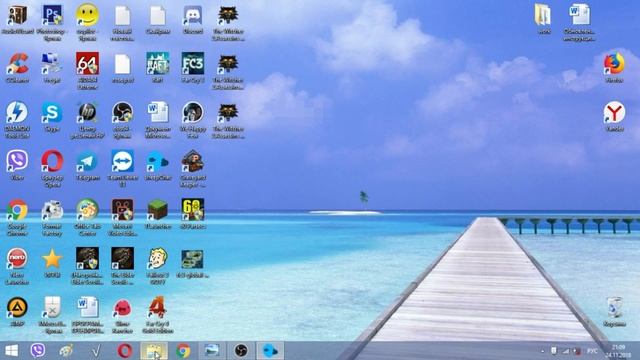
Task: Select the AIMP player desktop shortcut
Action: tap(17, 307)
